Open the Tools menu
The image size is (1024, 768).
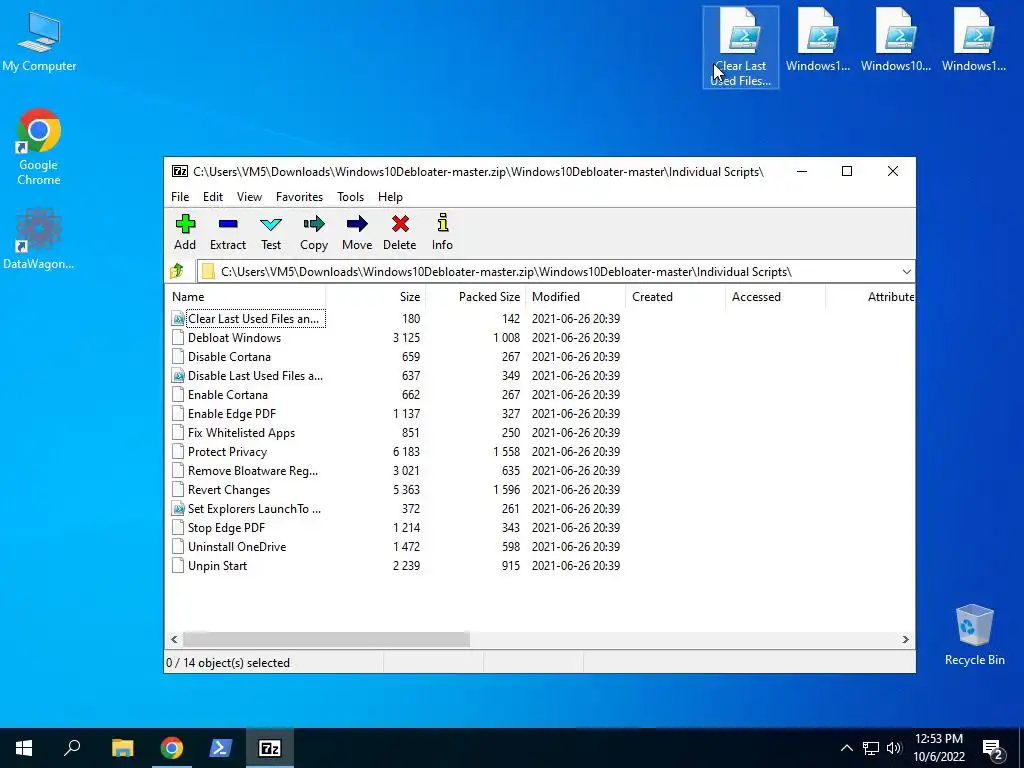[351, 197]
